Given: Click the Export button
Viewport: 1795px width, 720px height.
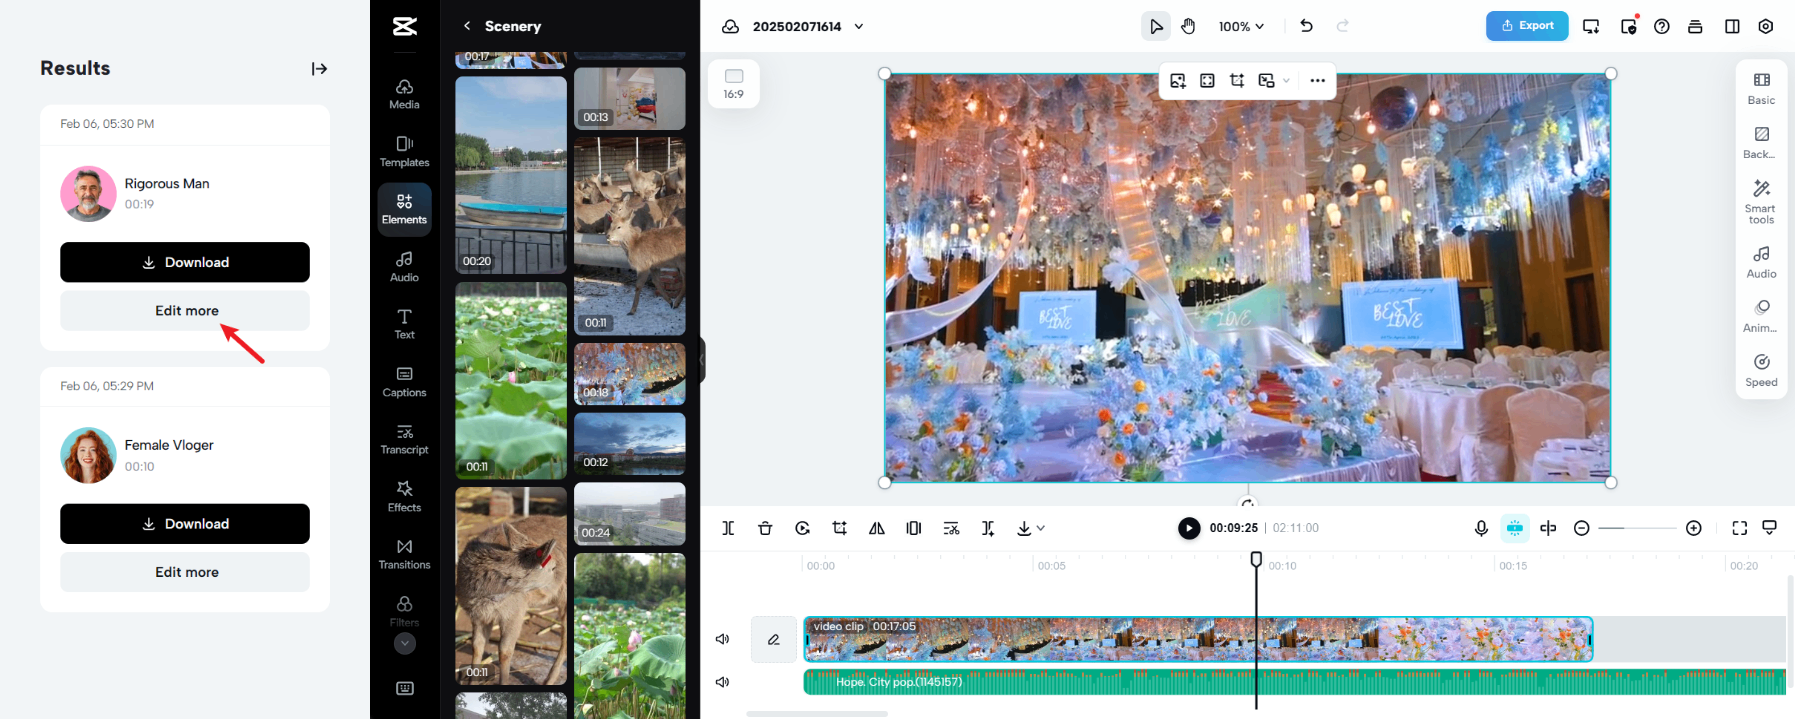Looking at the screenshot, I should (1527, 26).
